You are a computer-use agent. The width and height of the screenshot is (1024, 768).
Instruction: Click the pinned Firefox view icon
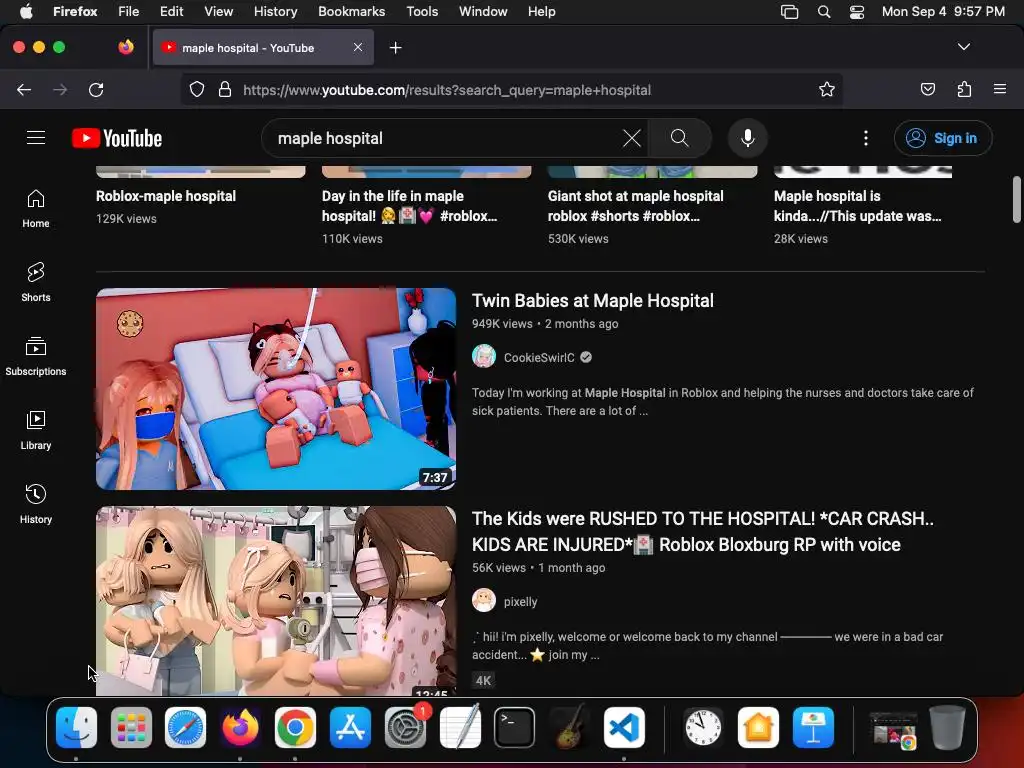click(126, 47)
